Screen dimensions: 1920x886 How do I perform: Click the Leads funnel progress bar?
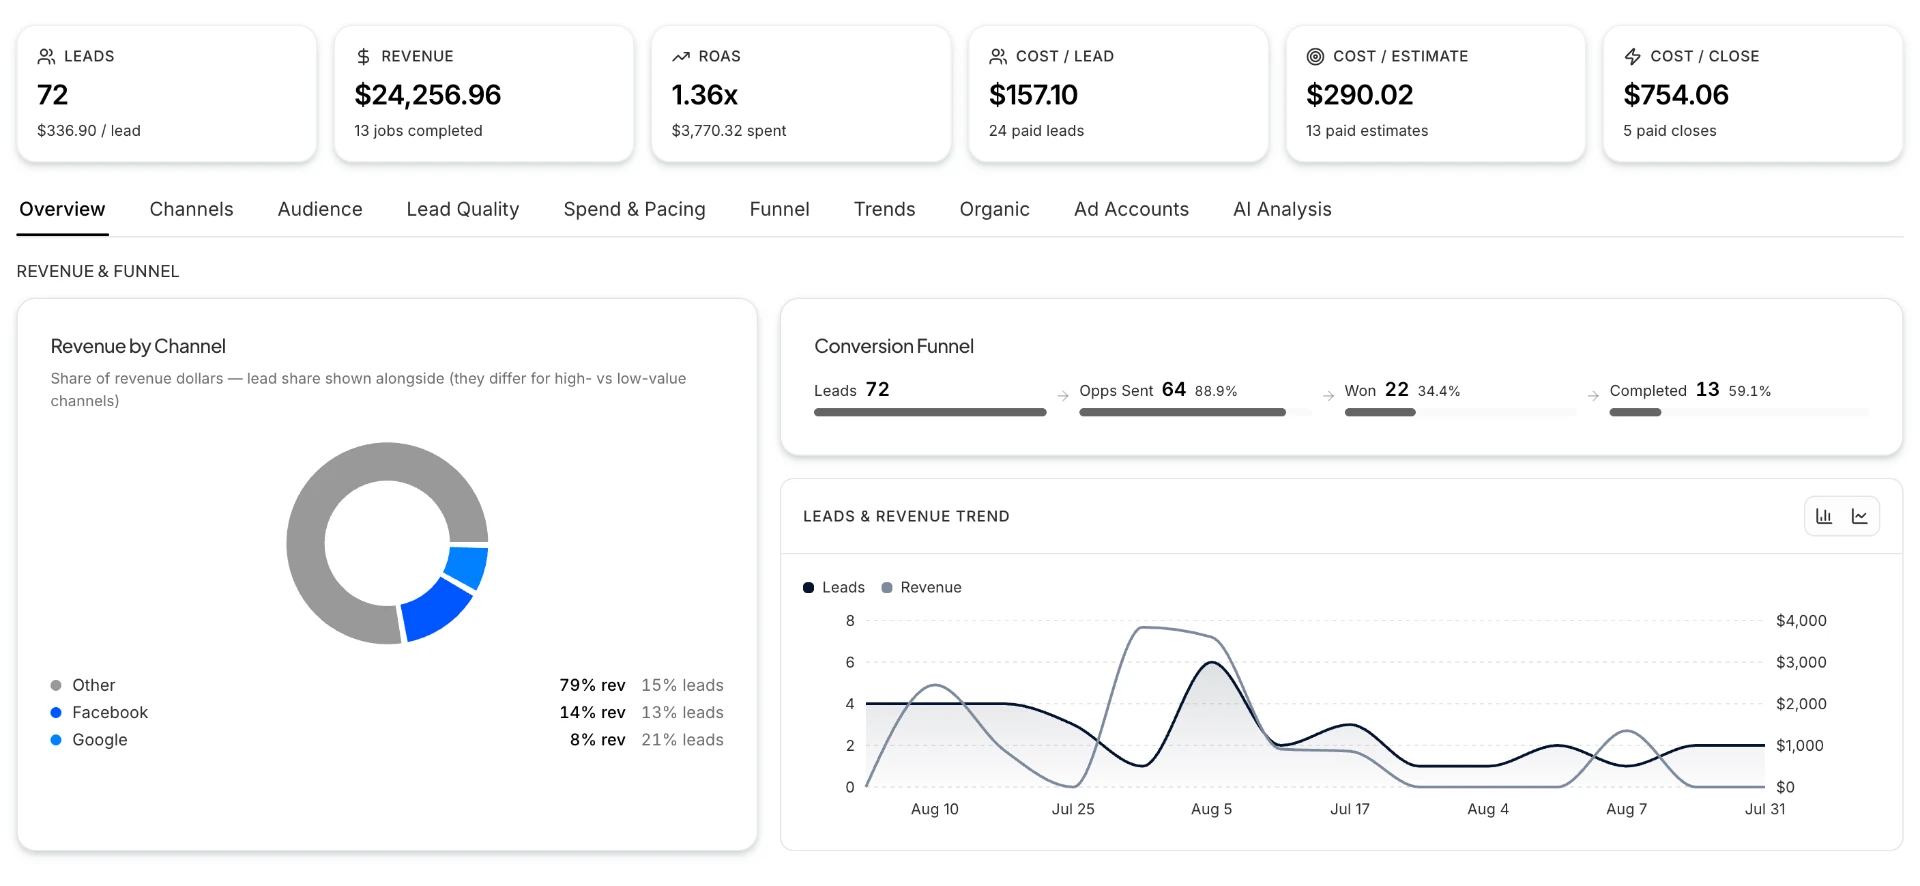point(930,412)
